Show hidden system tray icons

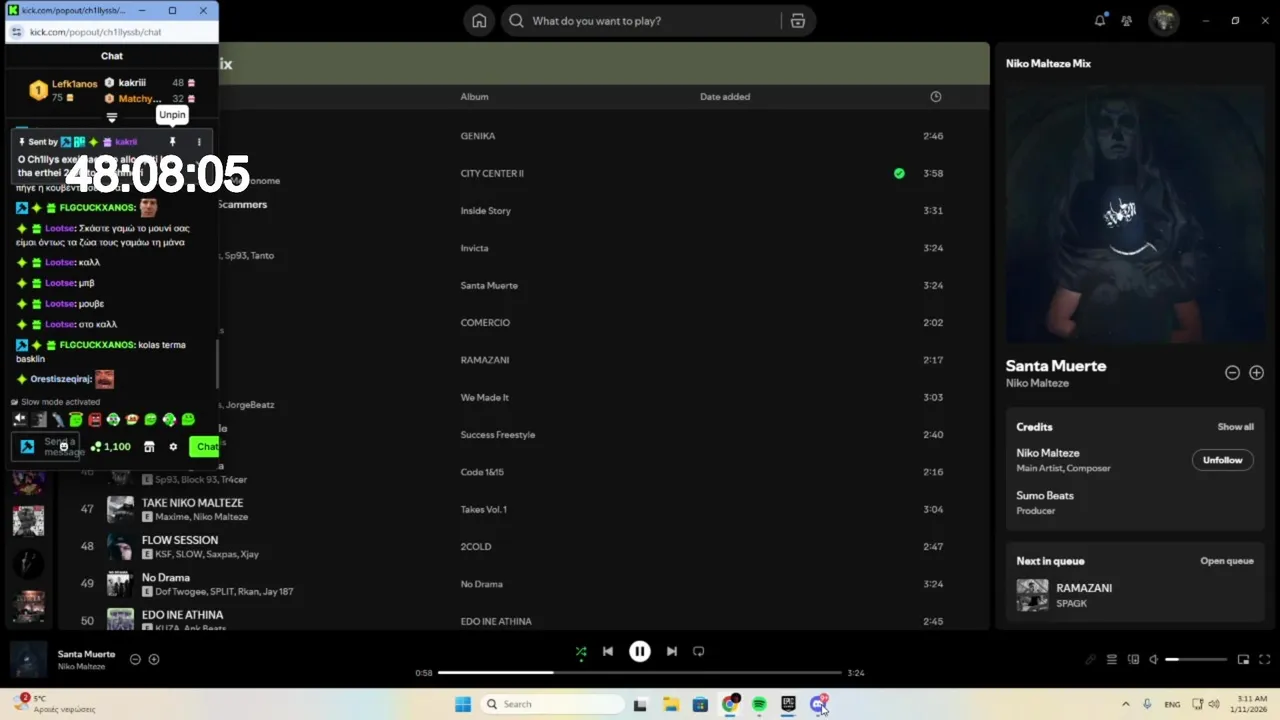(x=1126, y=704)
